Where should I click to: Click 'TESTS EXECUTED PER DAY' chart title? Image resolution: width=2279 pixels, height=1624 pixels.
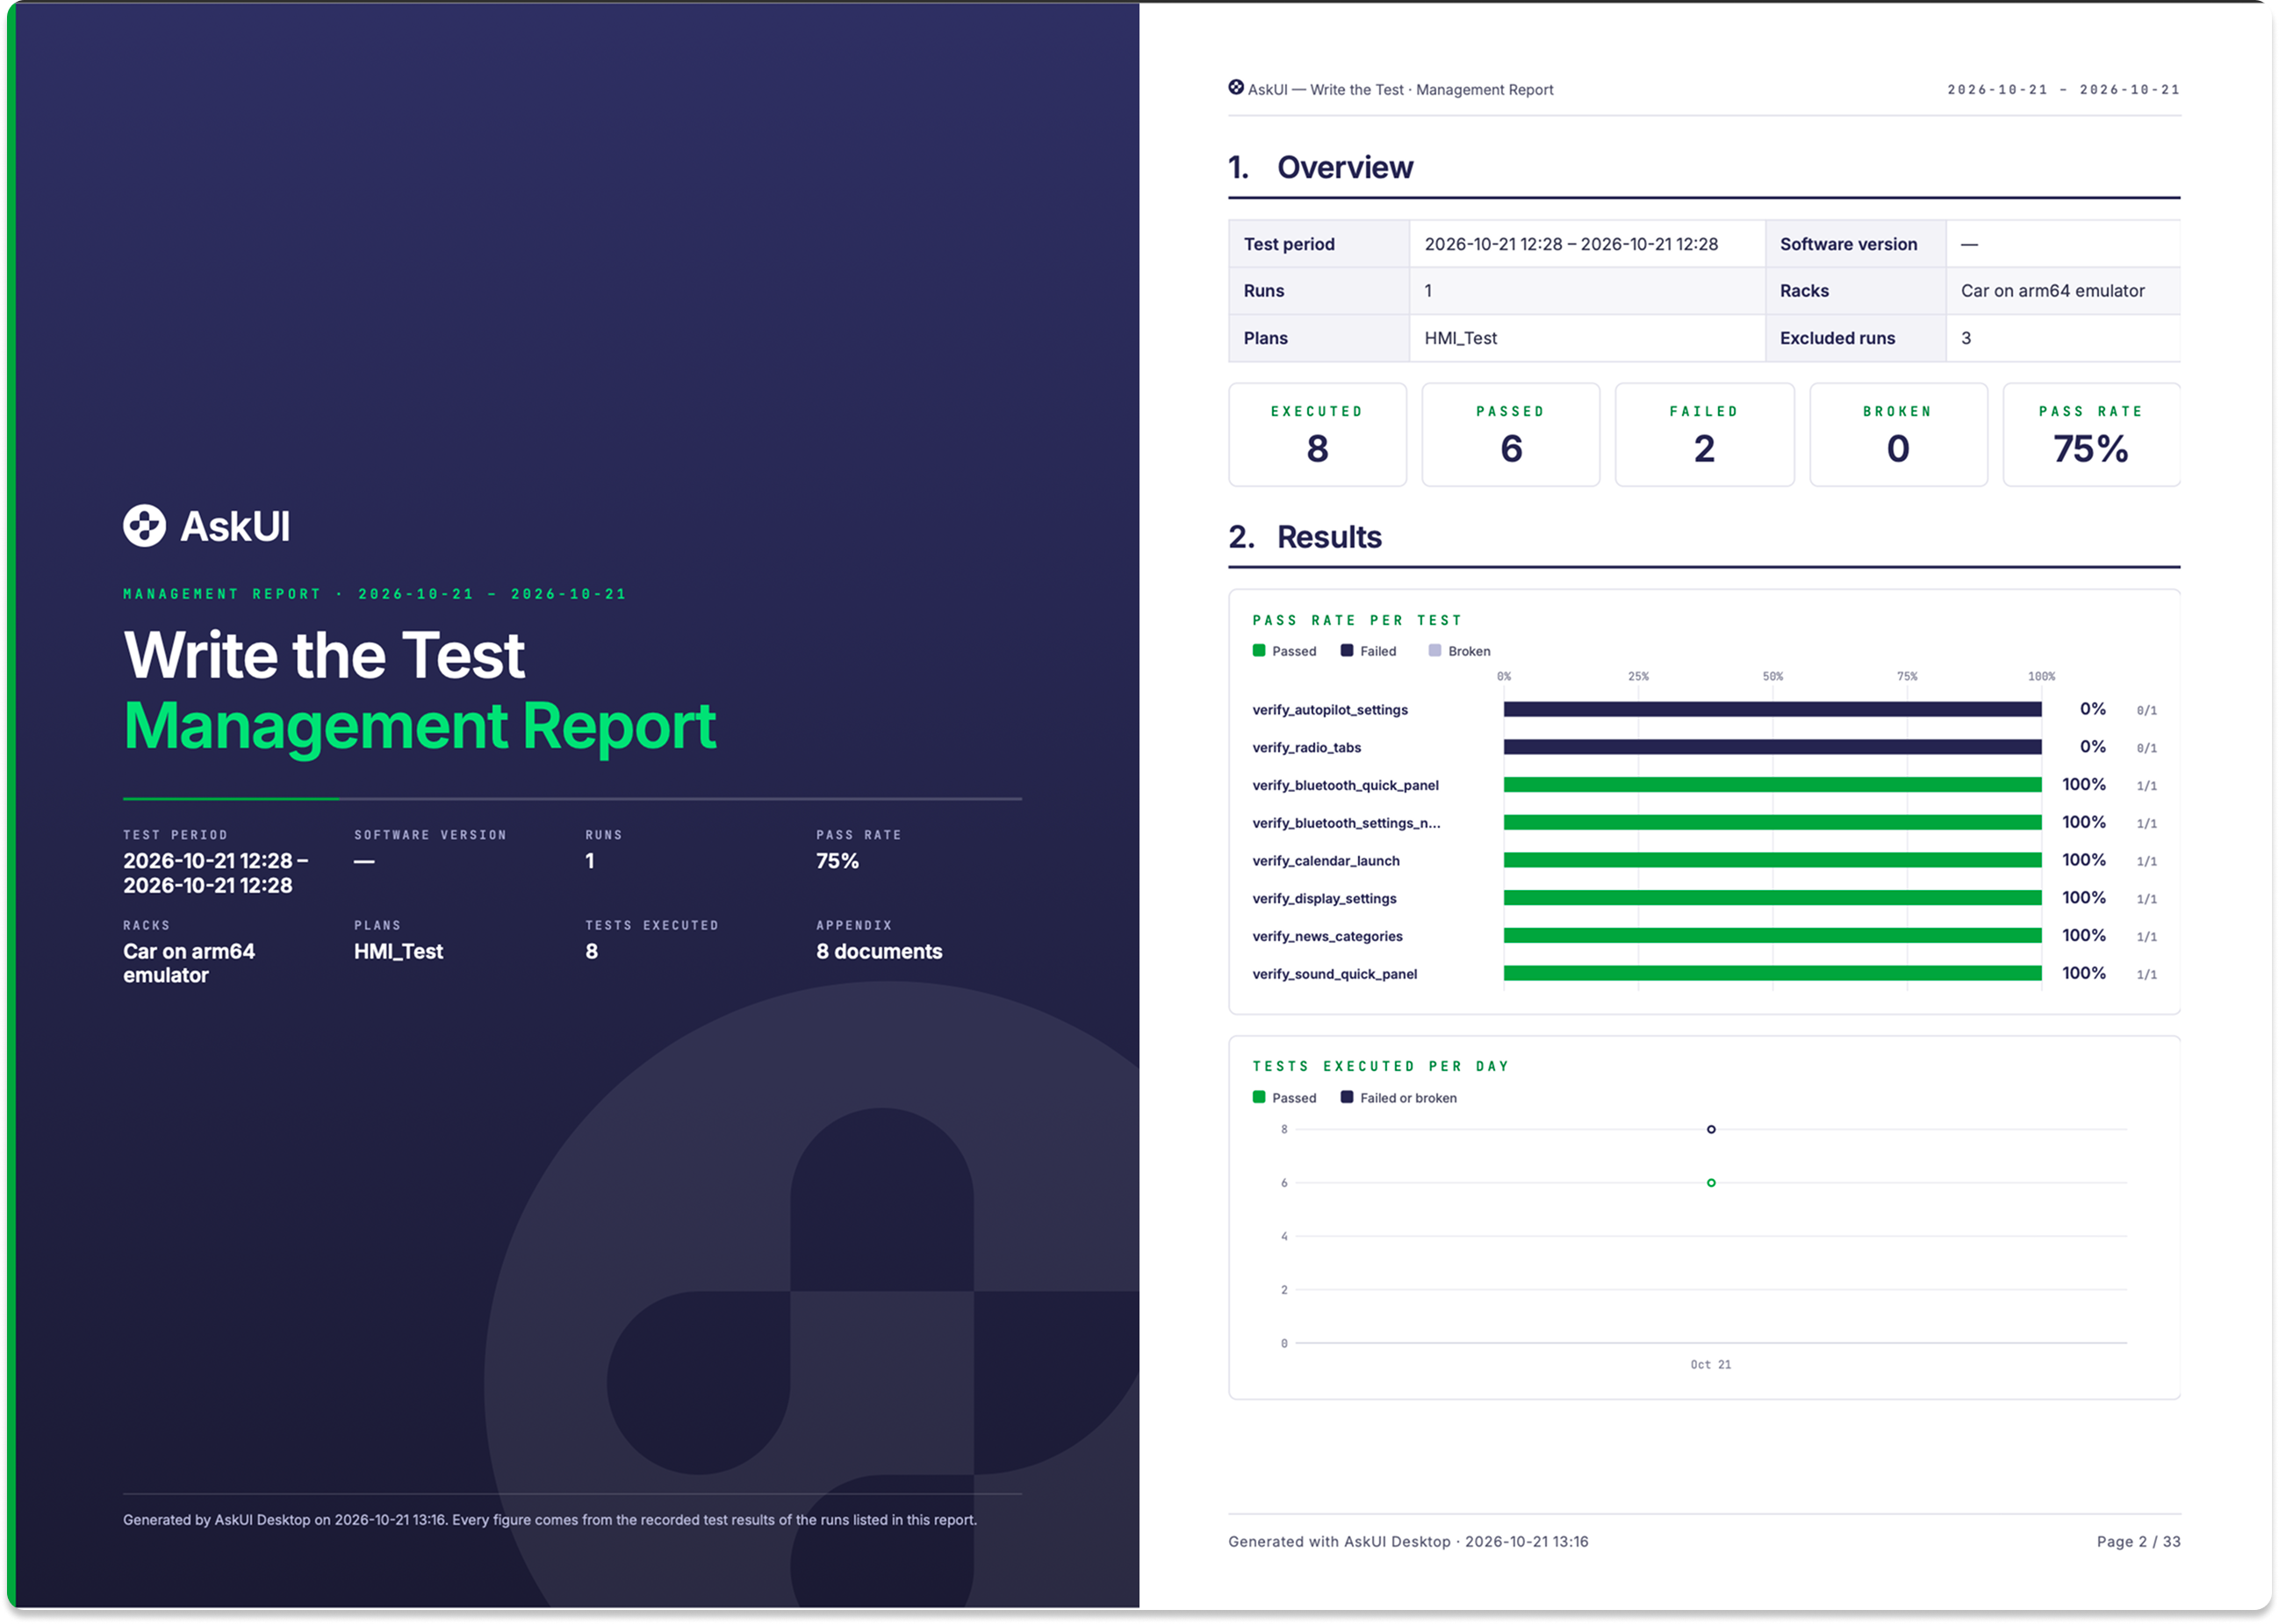tap(1380, 1066)
